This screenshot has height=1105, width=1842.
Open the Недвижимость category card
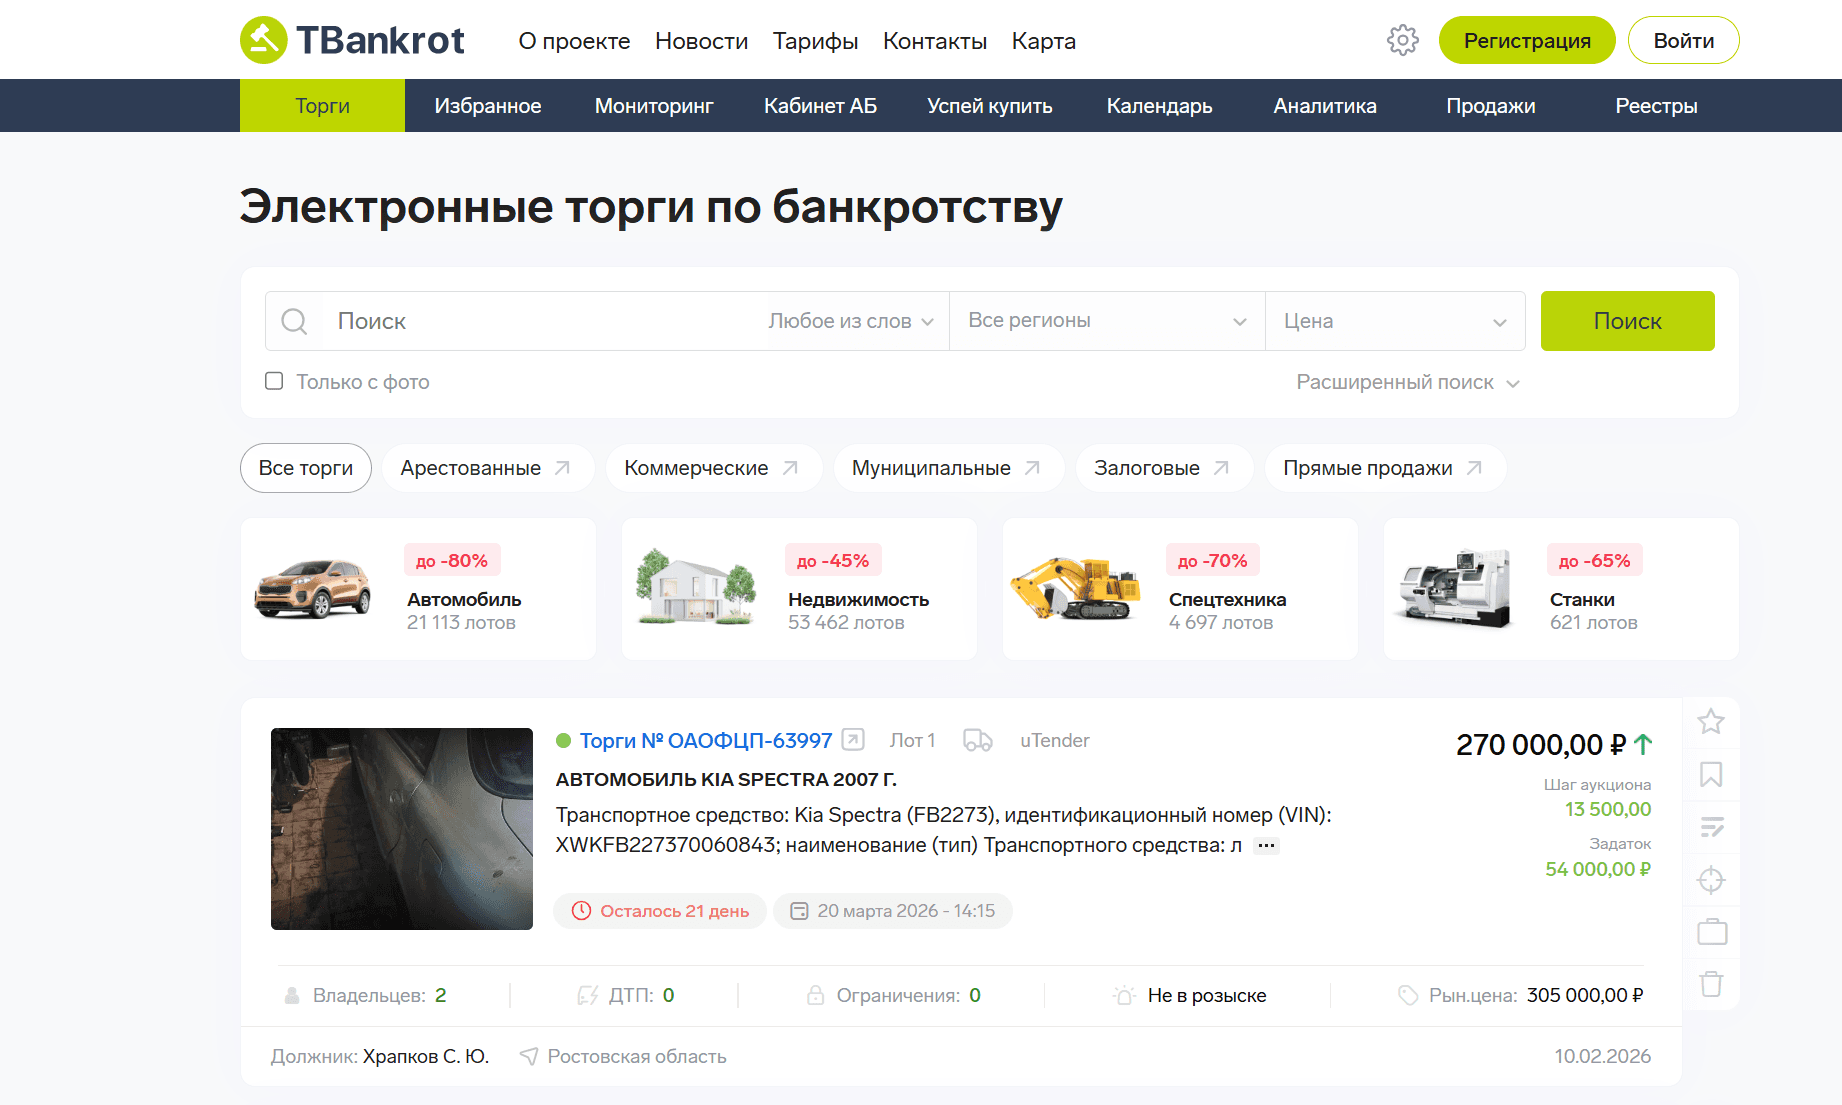[799, 589]
